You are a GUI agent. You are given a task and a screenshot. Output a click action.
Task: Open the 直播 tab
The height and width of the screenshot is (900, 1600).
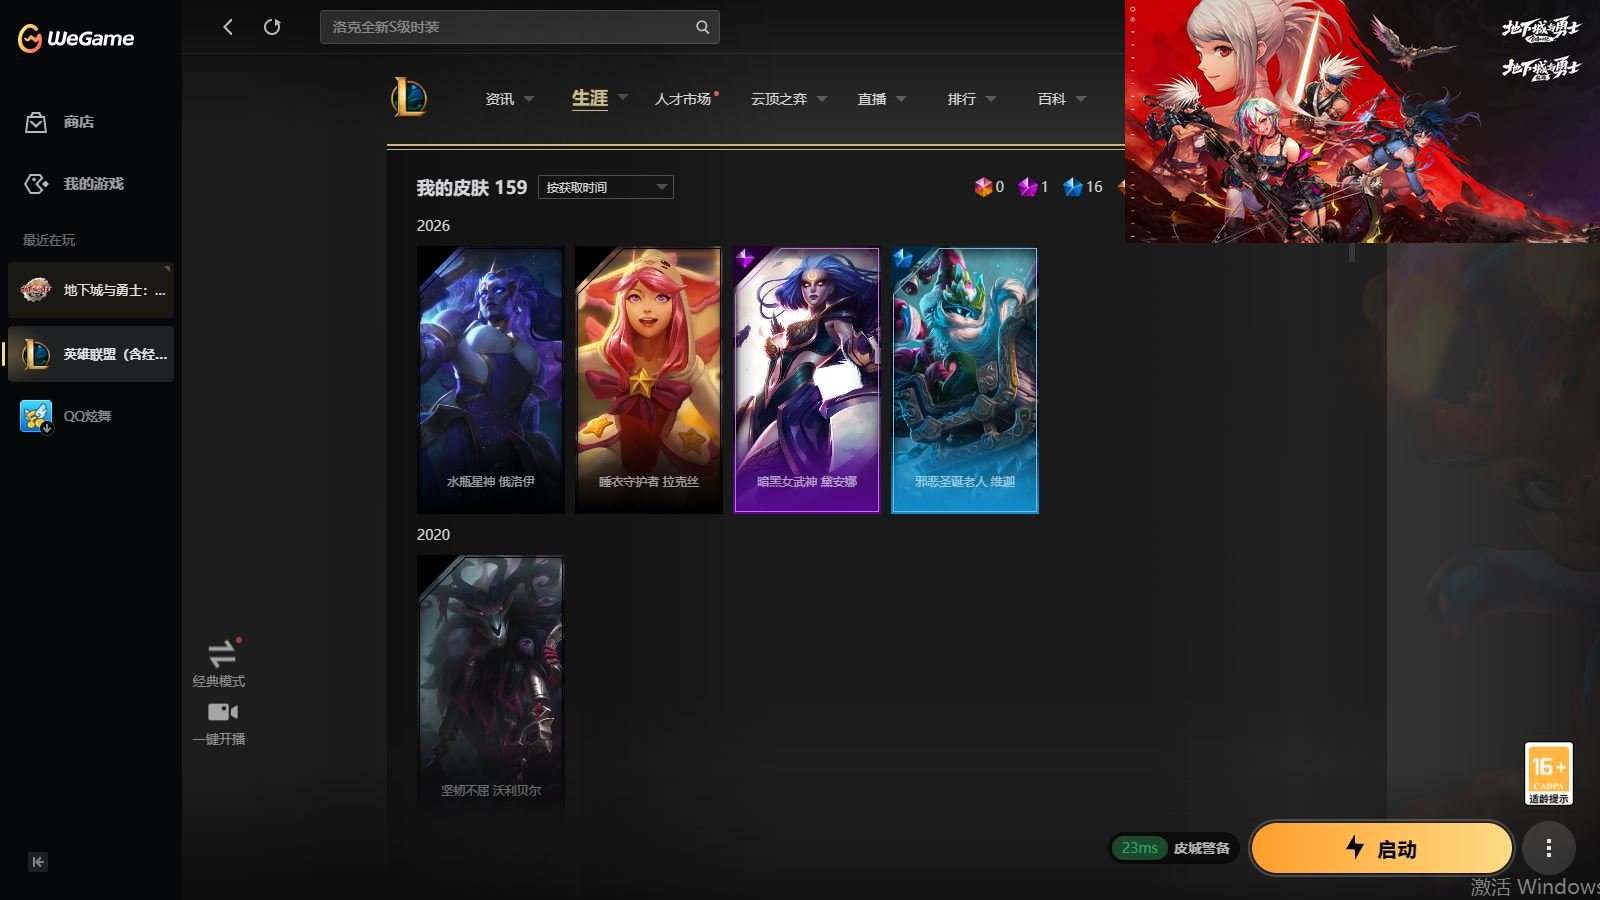pos(872,99)
